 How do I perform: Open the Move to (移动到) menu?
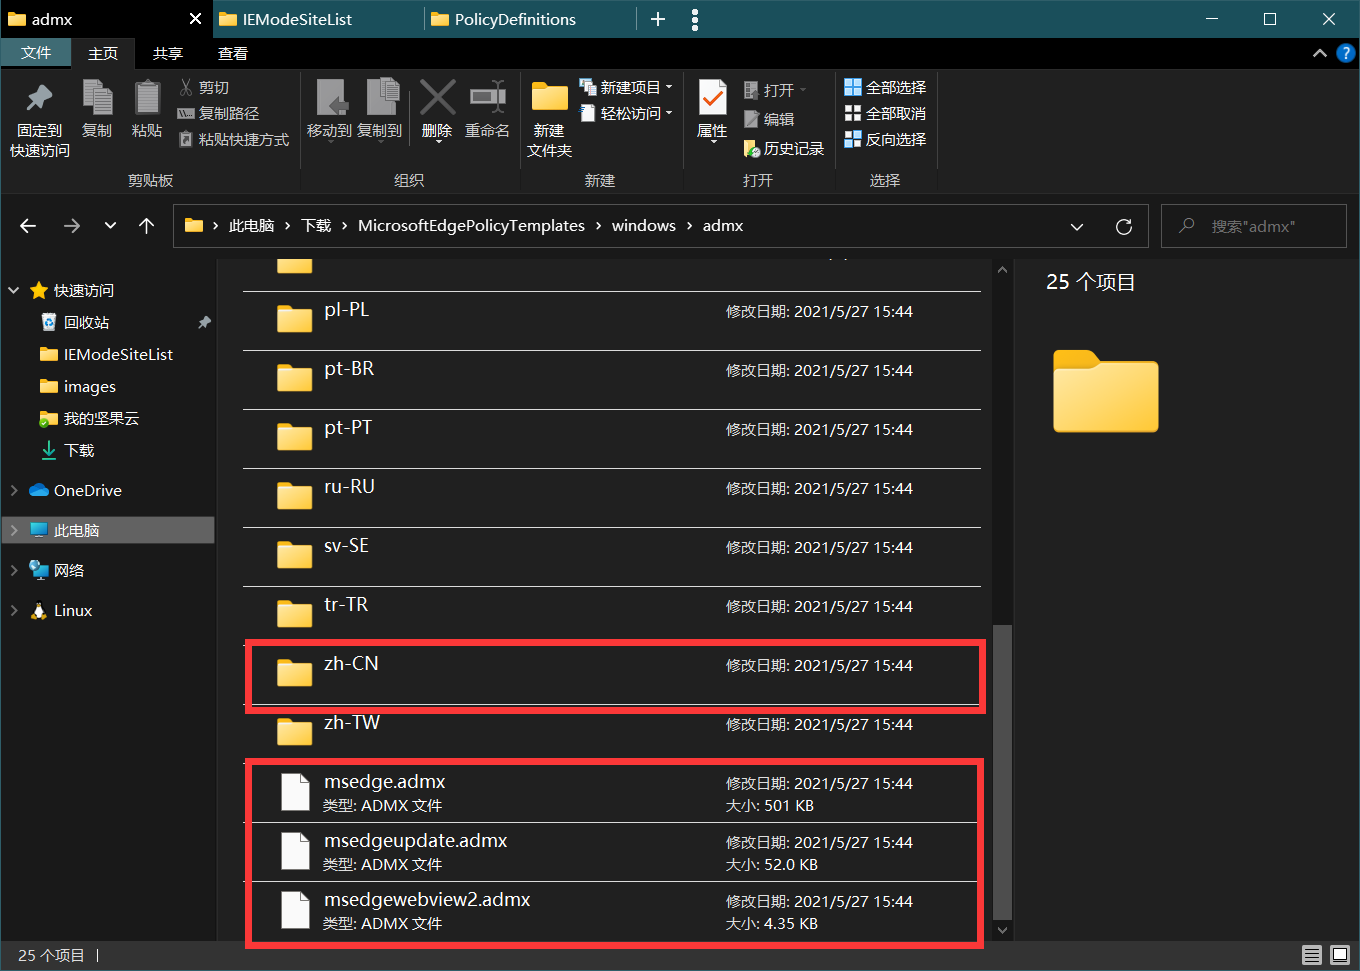pos(329,110)
